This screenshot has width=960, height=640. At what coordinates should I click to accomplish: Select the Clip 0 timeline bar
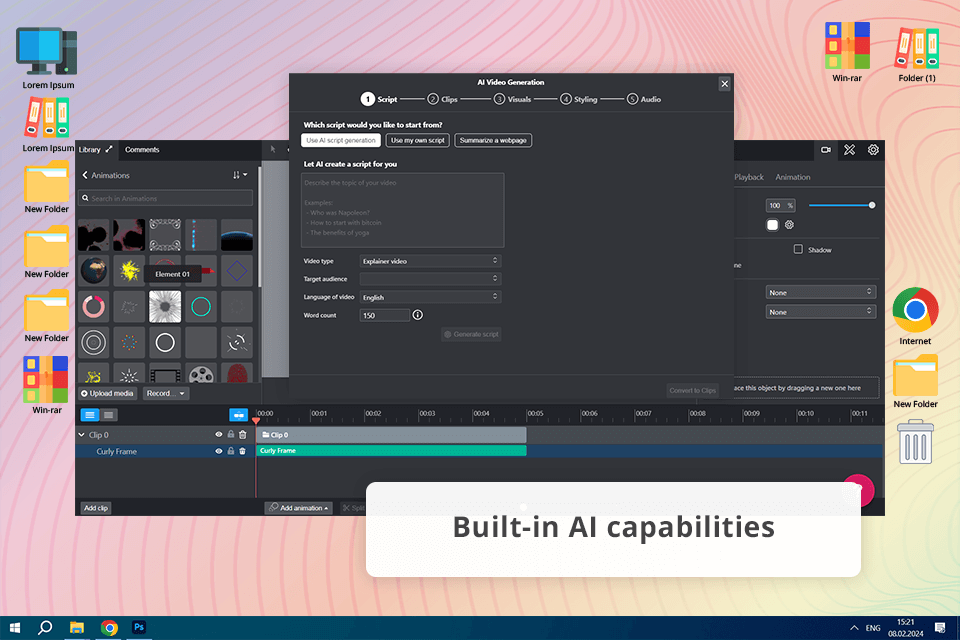[391, 435]
